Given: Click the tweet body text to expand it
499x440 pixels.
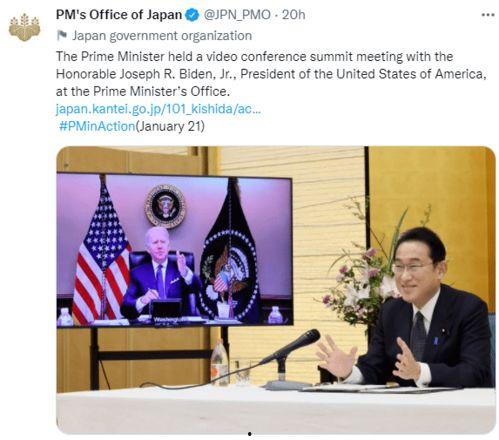Looking at the screenshot, I should [271, 74].
